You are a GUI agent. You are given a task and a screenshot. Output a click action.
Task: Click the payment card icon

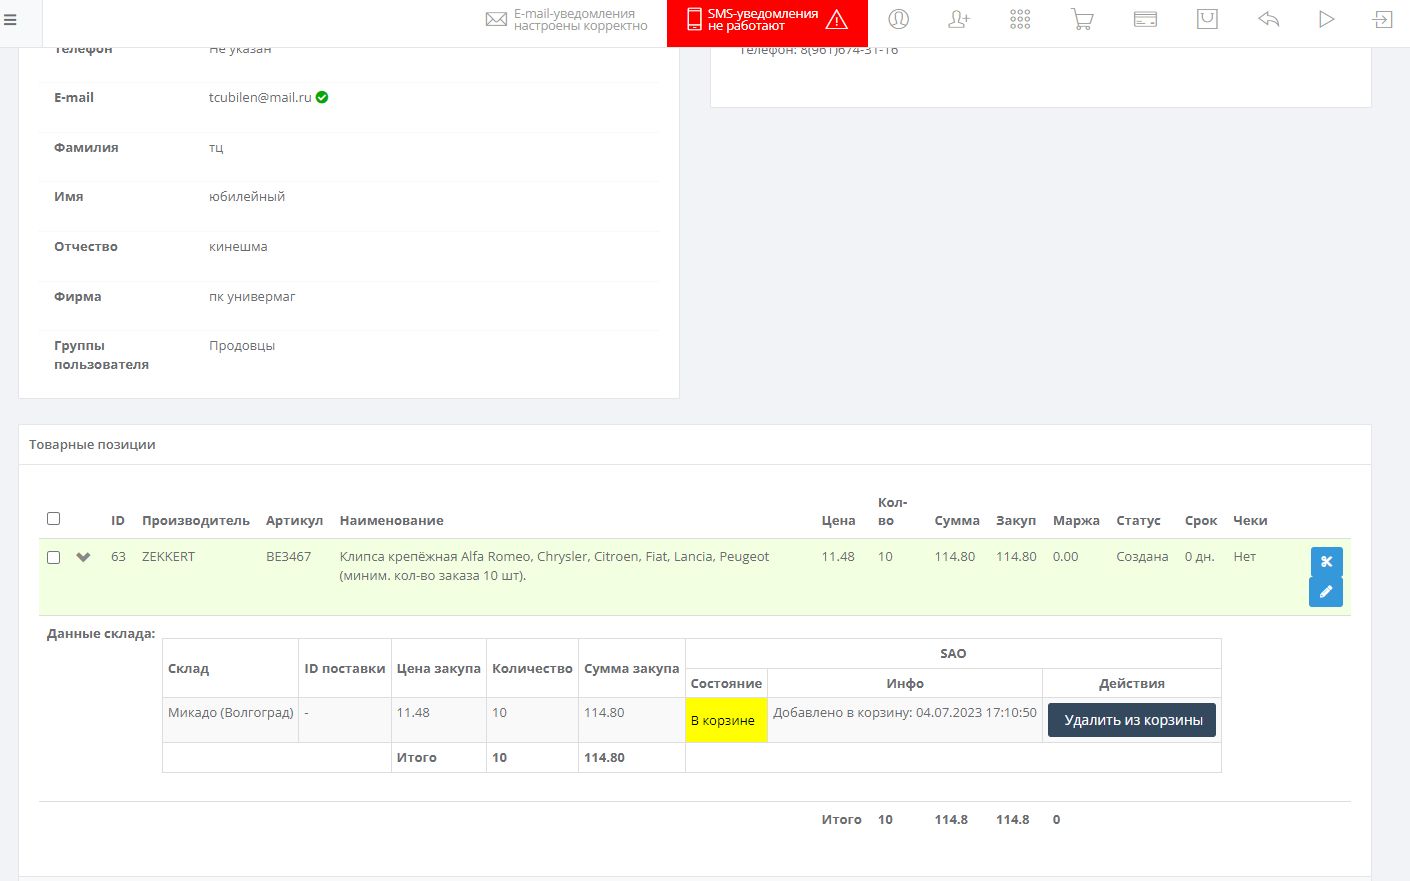point(1145,19)
